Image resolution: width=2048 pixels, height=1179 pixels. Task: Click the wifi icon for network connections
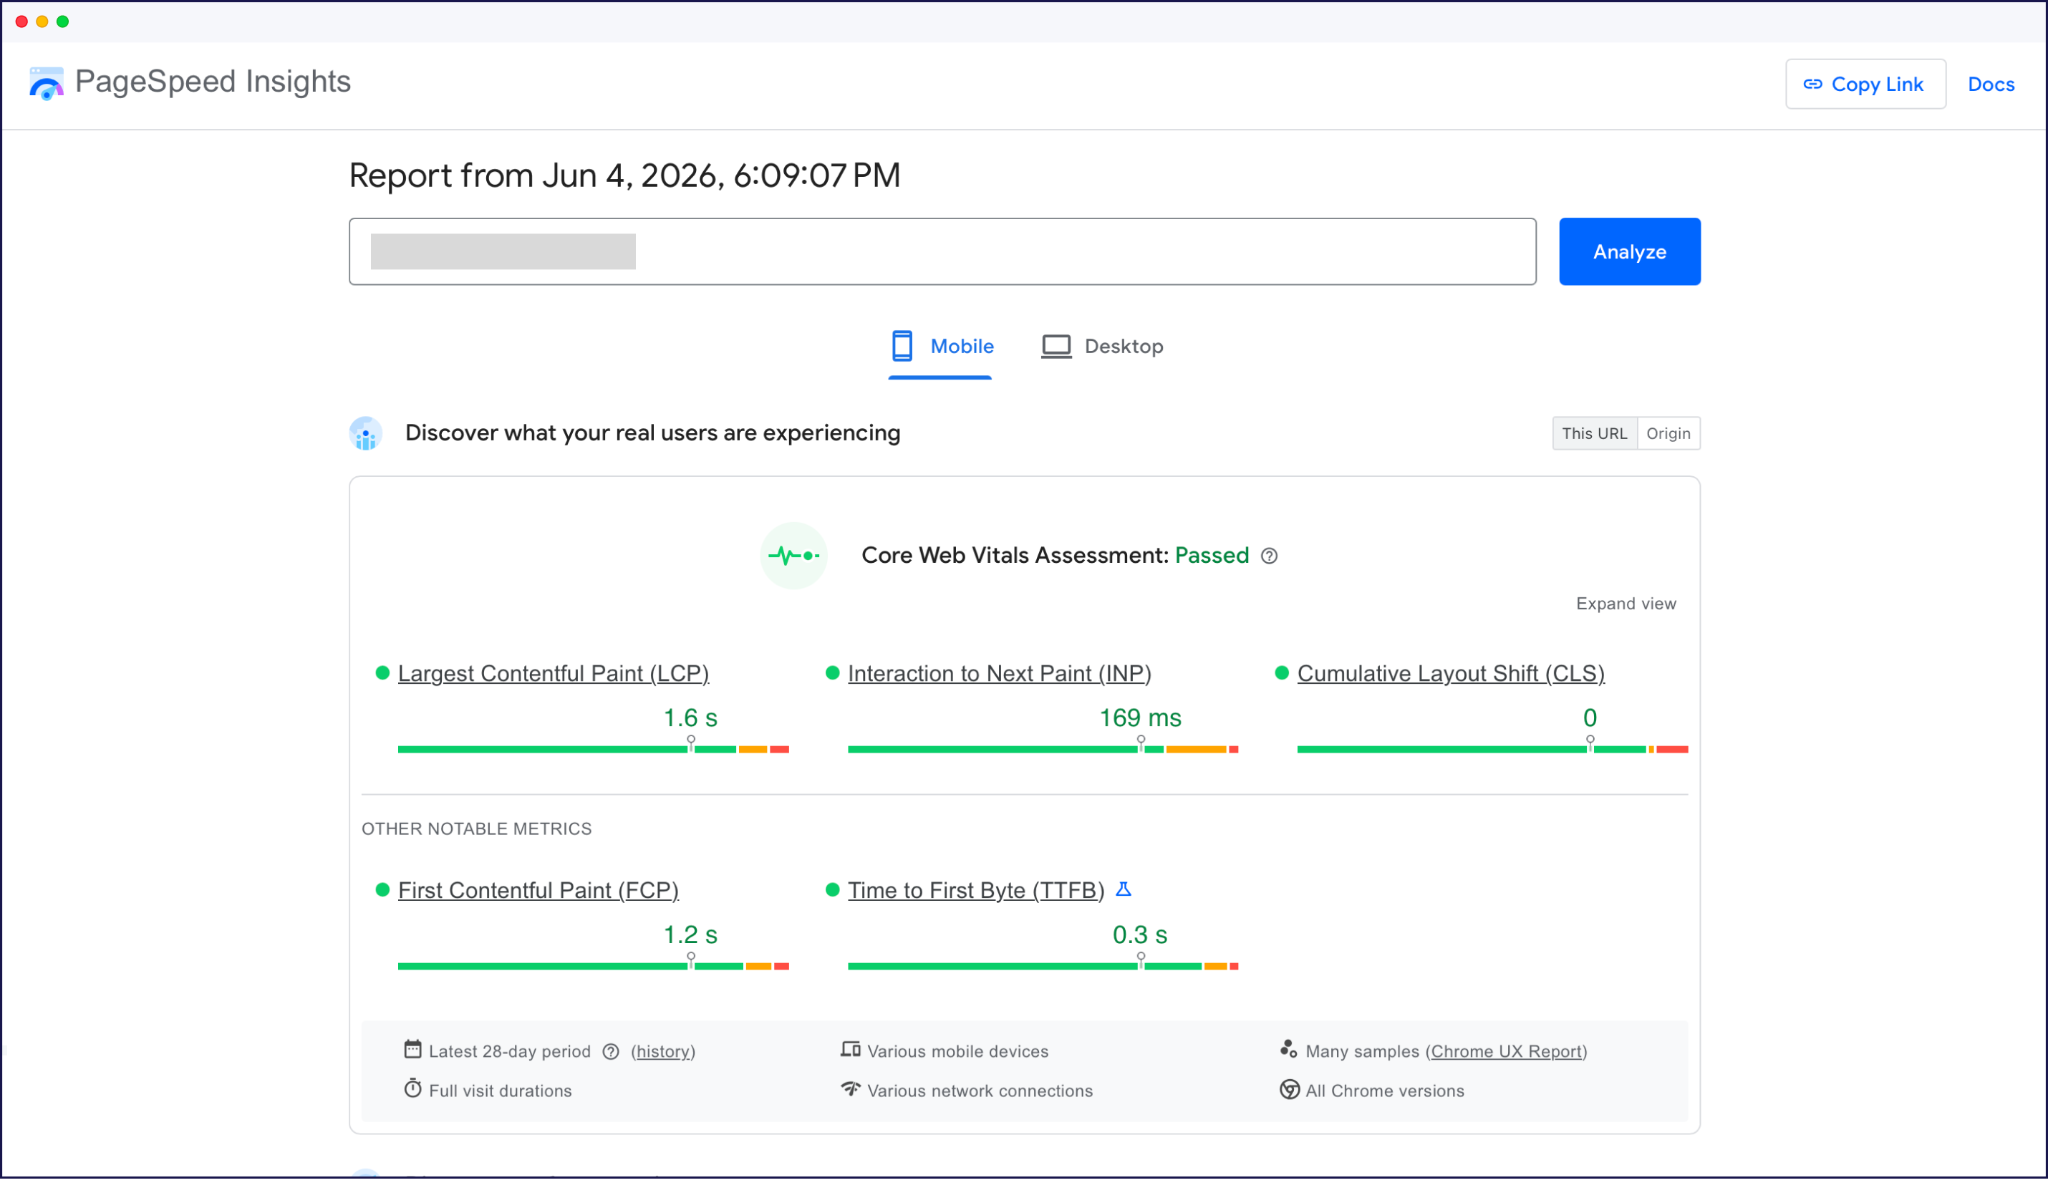coord(850,1088)
